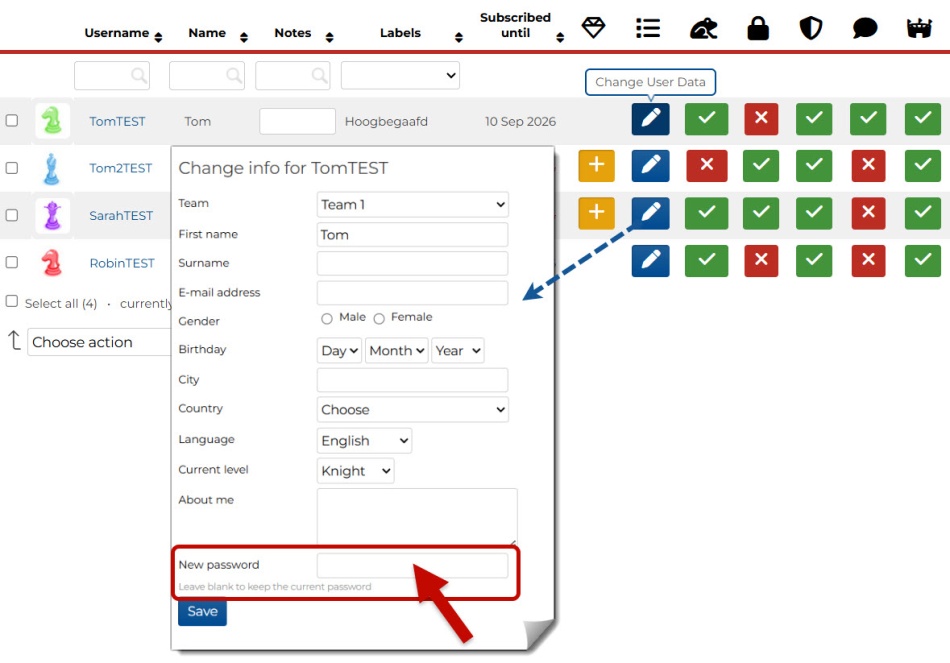Click the pencil edit icon for TomTEST
Image resolution: width=950 pixels, height=663 pixels.
(650, 119)
